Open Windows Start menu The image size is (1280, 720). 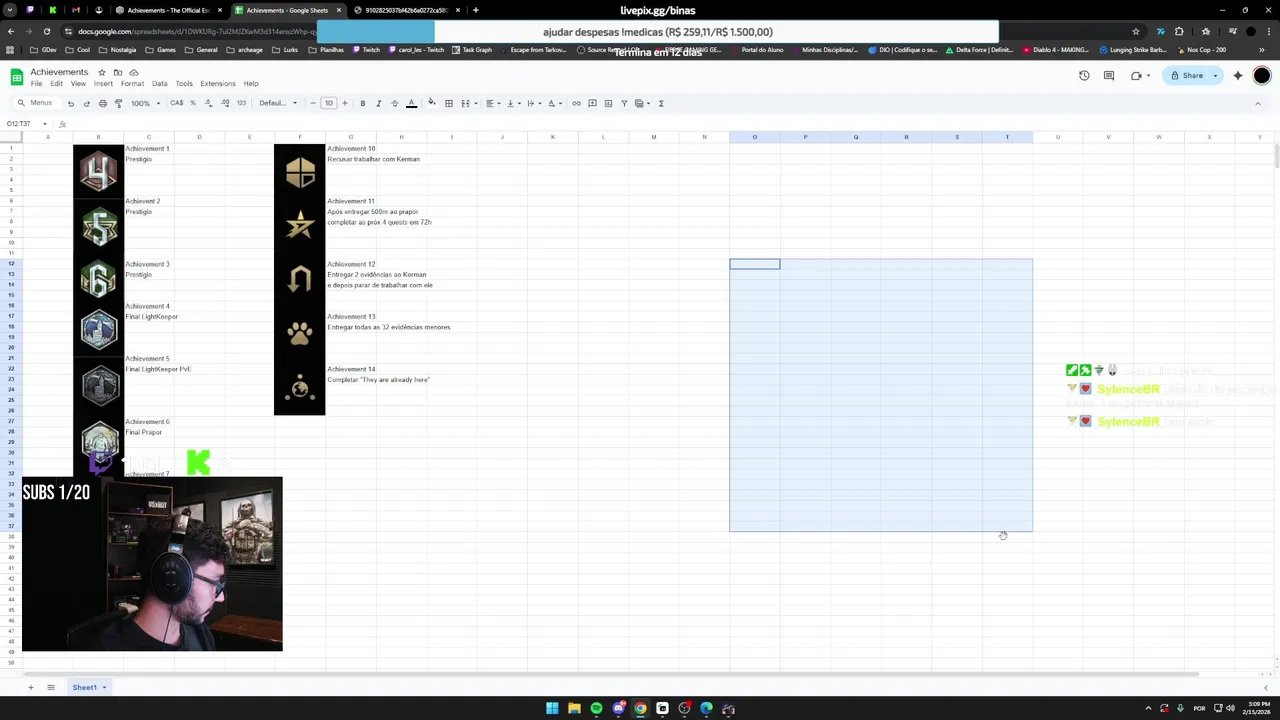[x=552, y=708]
